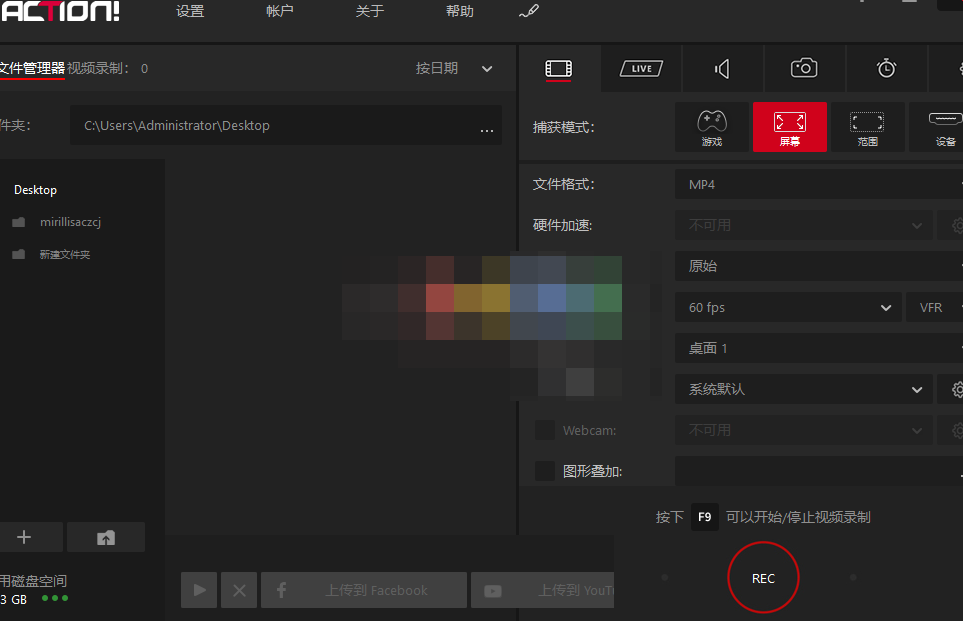
Task: Enable the 图形叠加 overlay checkbox
Action: point(544,470)
